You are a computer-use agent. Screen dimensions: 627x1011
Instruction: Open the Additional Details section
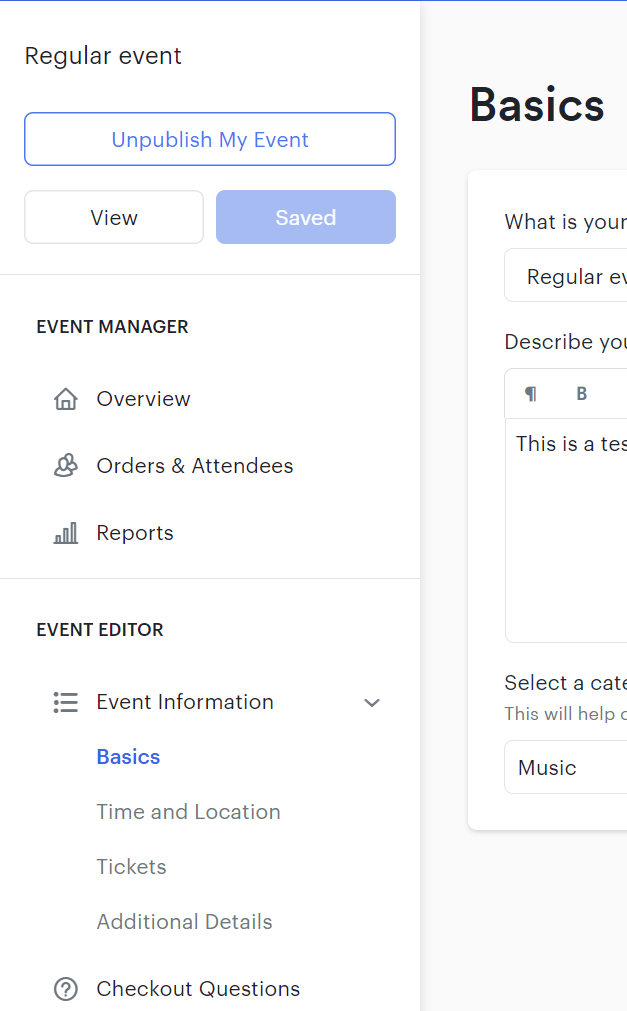click(184, 922)
